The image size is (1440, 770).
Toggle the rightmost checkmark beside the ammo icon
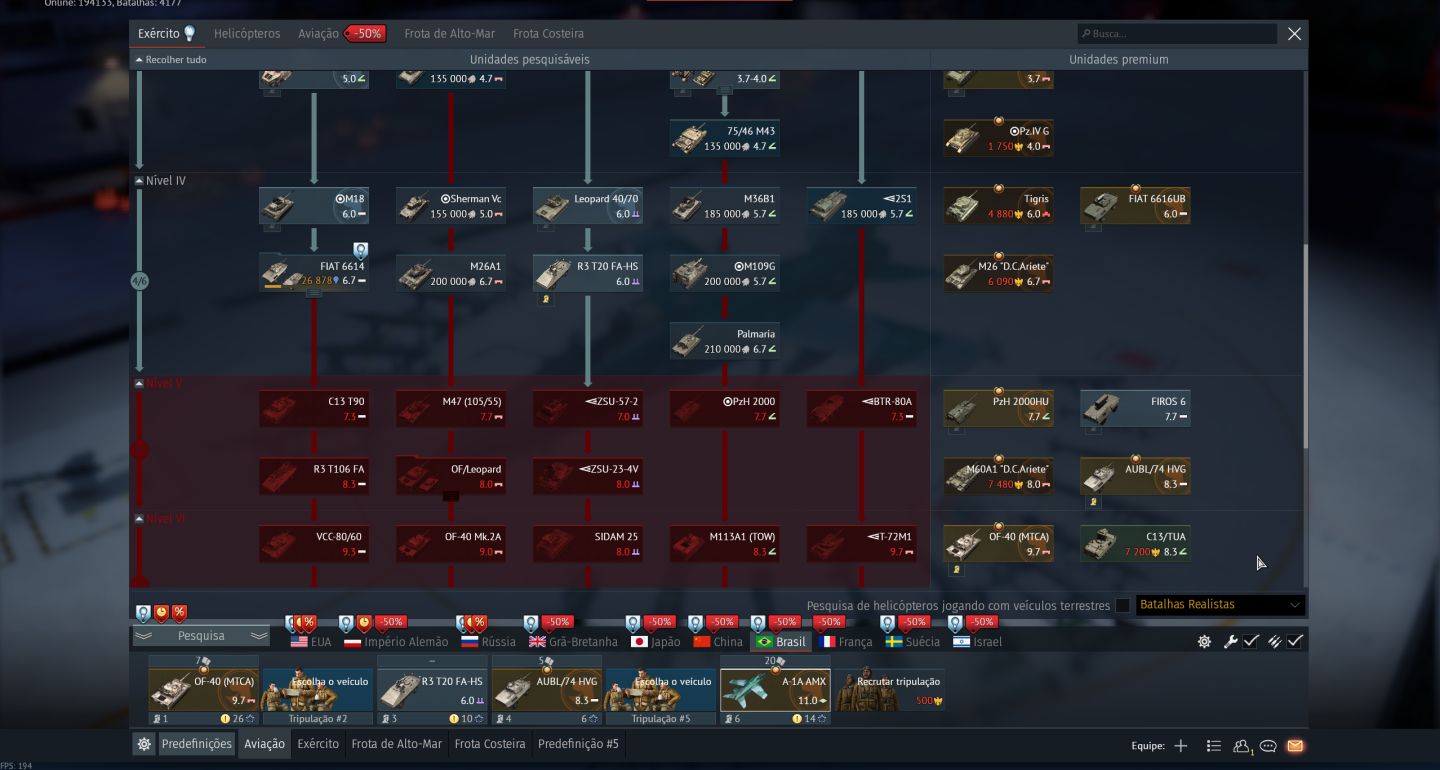coord(1295,642)
